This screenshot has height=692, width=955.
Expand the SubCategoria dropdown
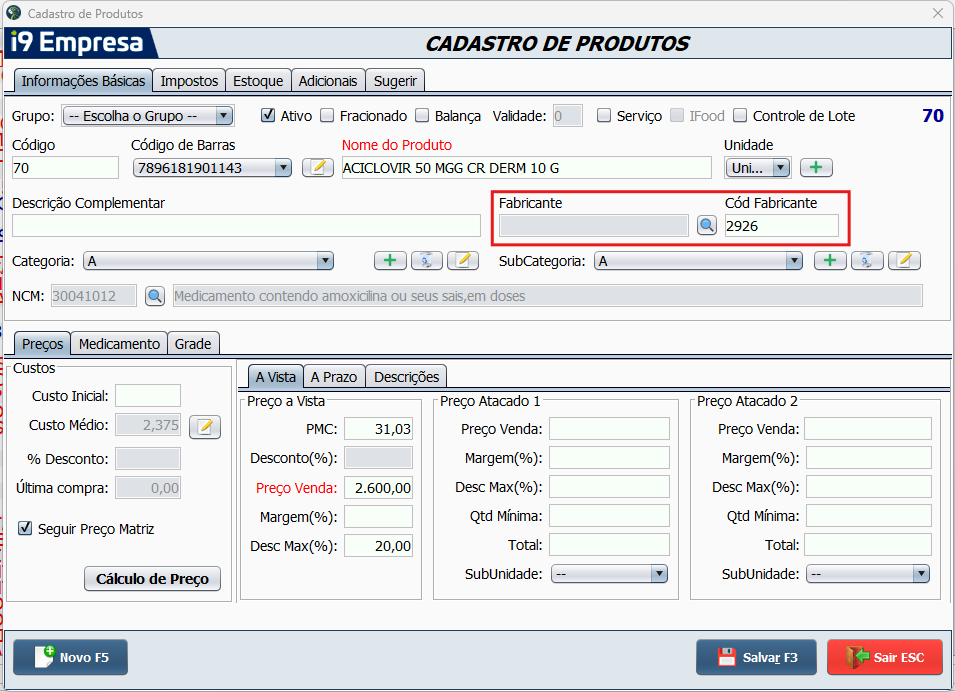tap(793, 261)
